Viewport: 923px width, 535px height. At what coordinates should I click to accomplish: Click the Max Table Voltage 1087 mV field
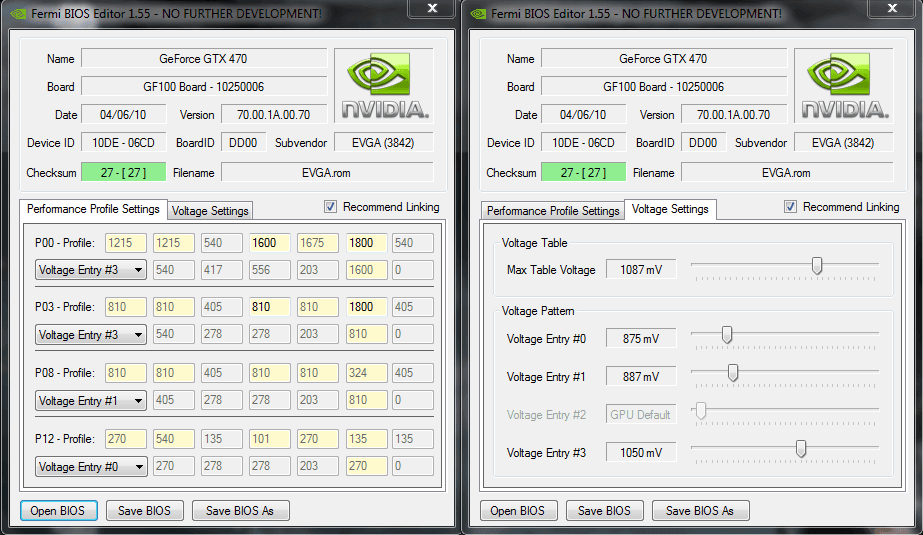coord(641,270)
